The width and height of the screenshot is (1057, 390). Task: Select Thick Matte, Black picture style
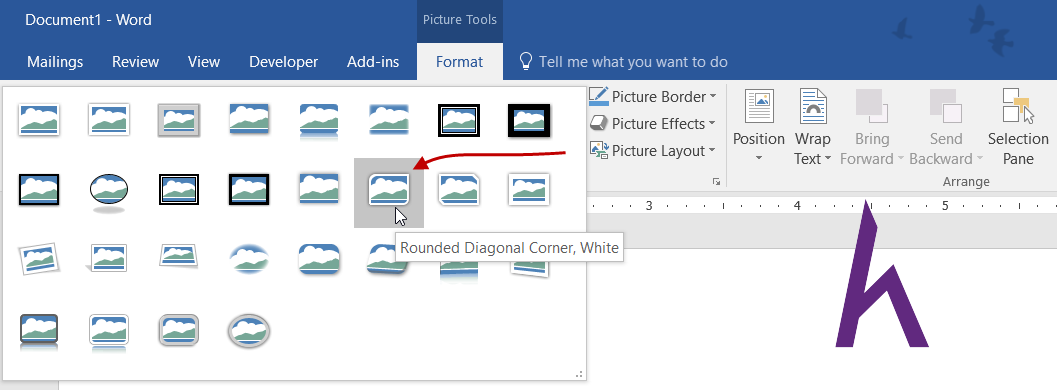click(x=529, y=120)
